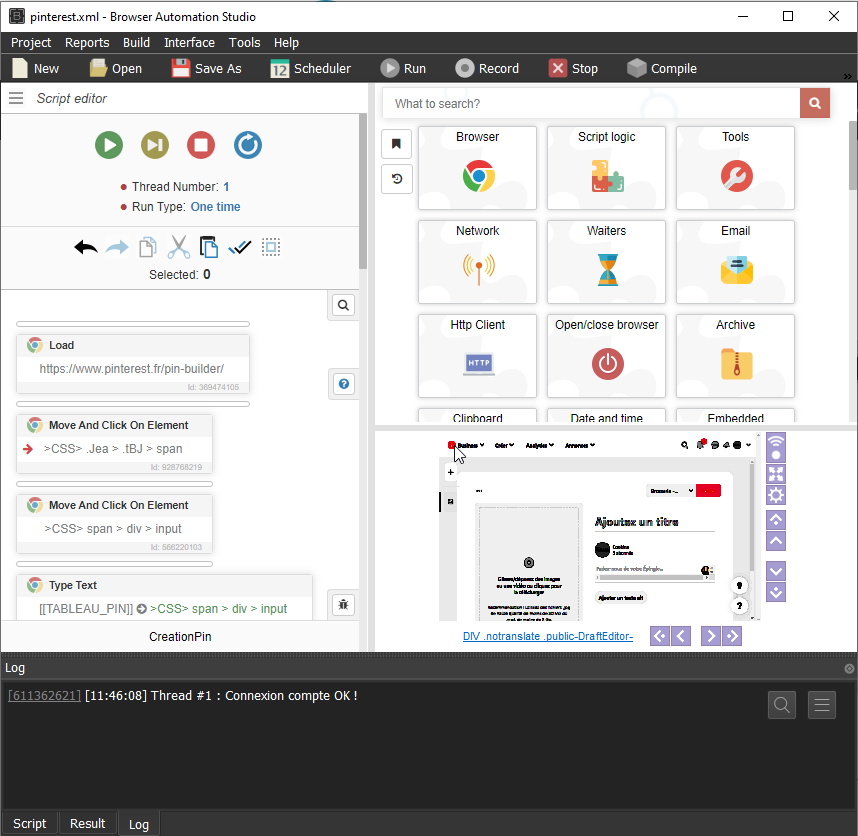Open the Browser module tile

tap(477, 168)
